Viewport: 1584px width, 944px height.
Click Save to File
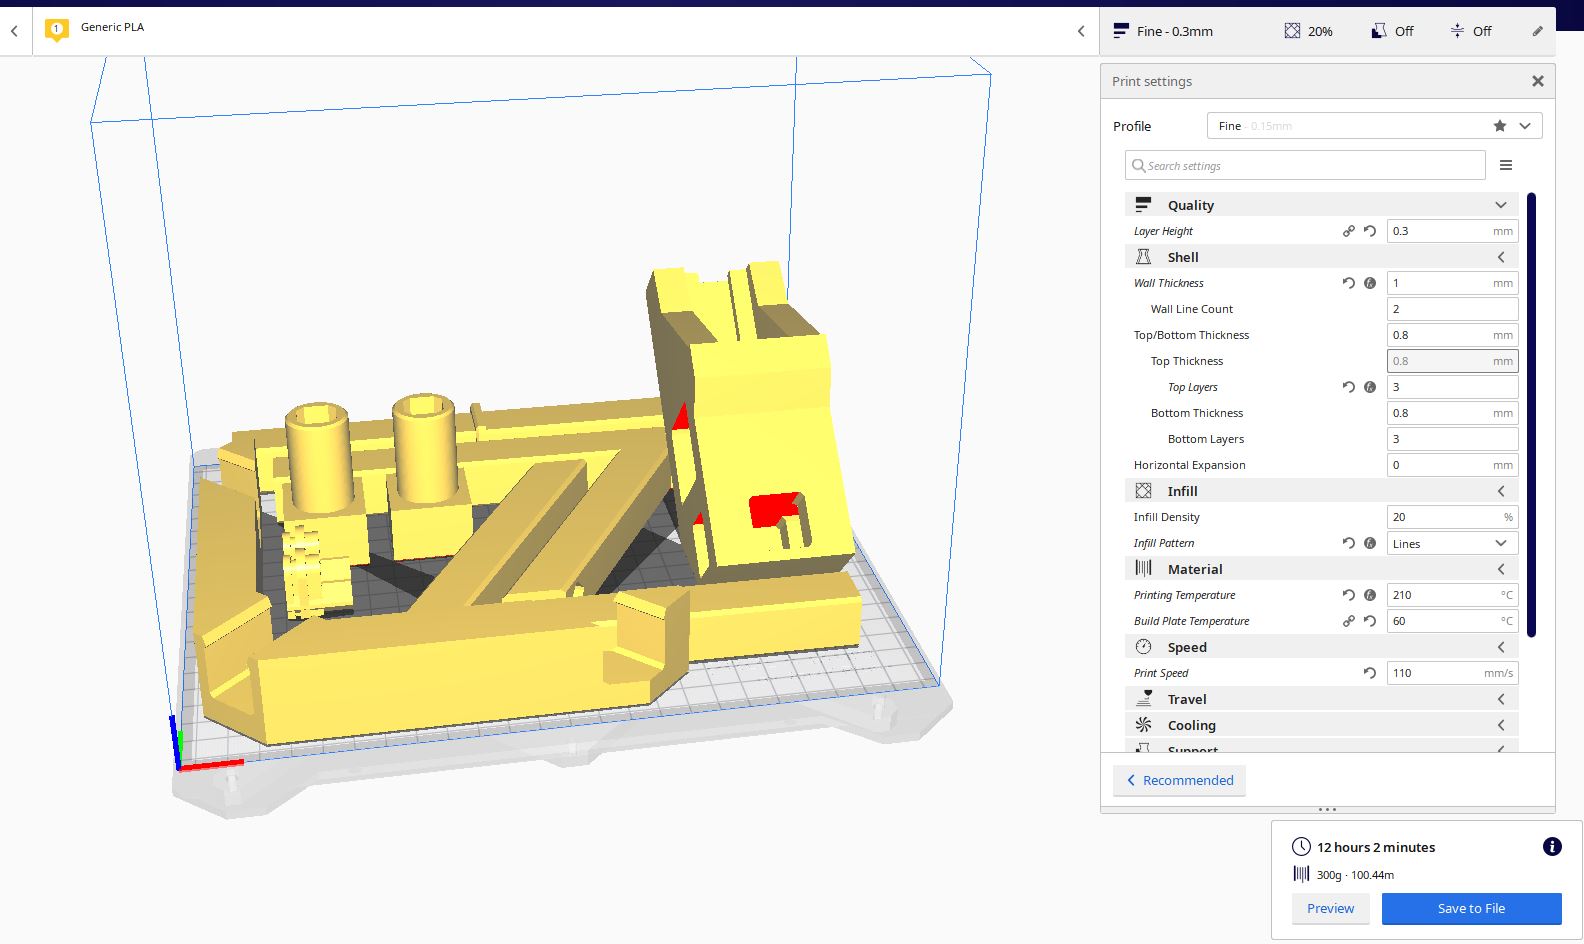click(x=1471, y=908)
